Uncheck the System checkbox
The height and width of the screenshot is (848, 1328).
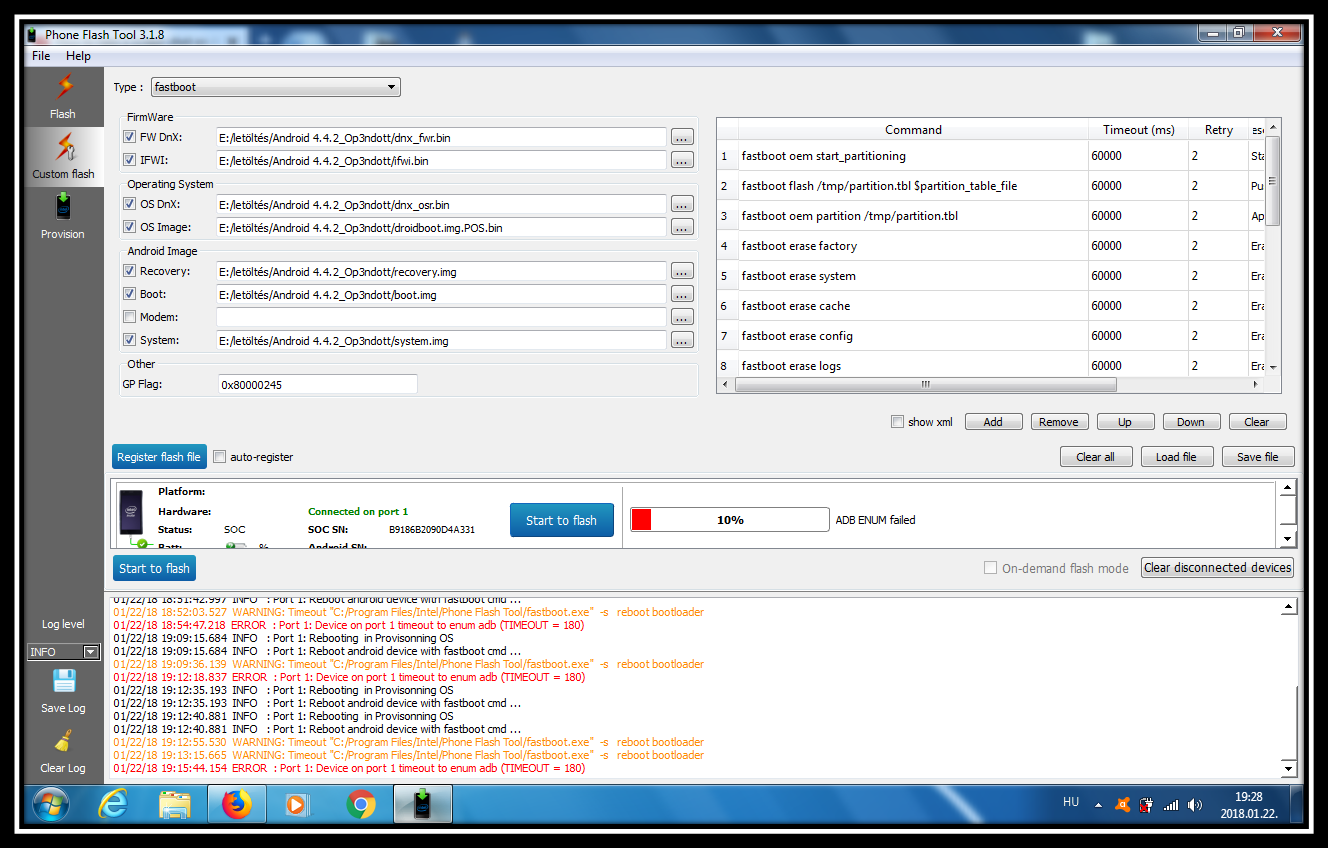(x=129, y=340)
